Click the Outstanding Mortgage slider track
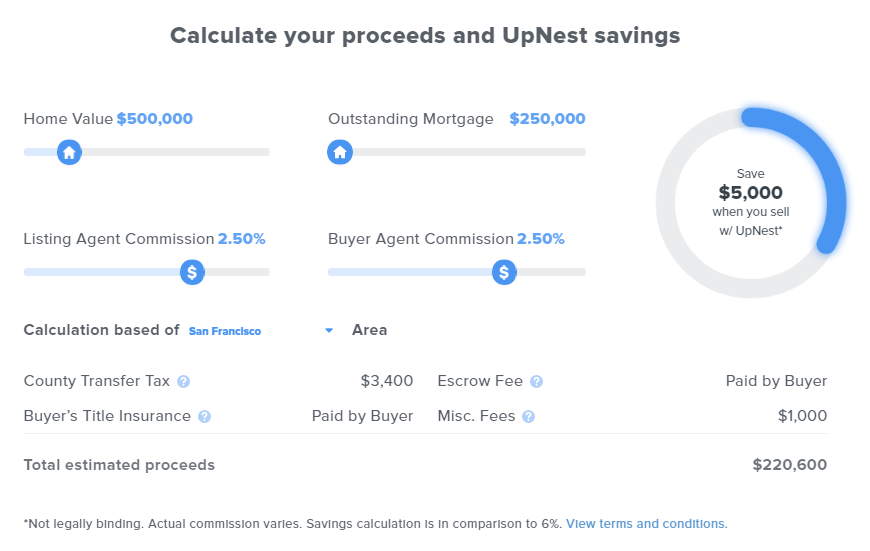The image size is (870, 551). click(470, 152)
